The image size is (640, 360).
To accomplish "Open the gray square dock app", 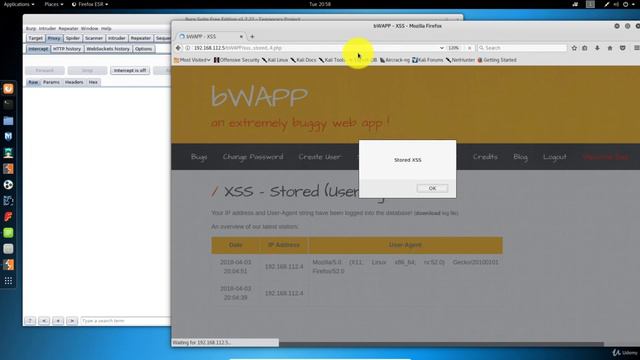I will click(8, 249).
